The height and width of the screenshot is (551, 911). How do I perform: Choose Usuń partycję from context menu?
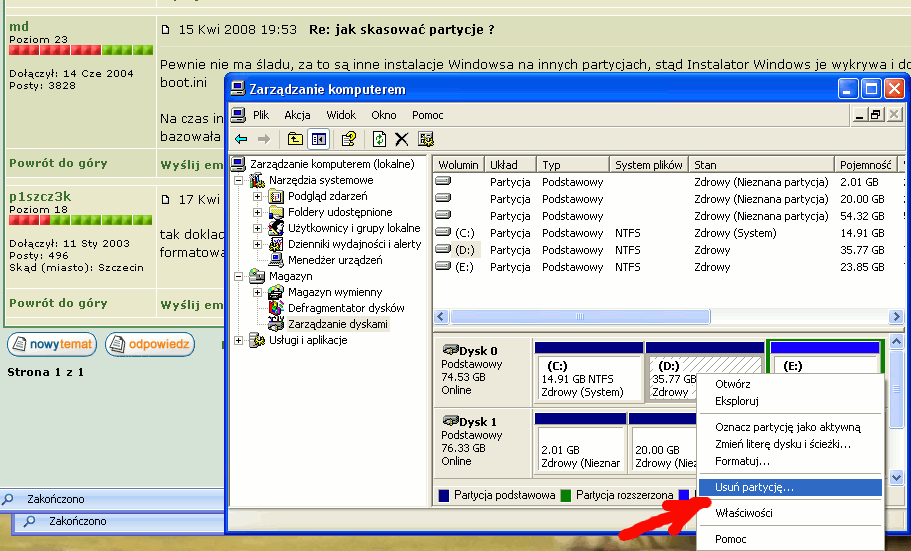pos(791,488)
